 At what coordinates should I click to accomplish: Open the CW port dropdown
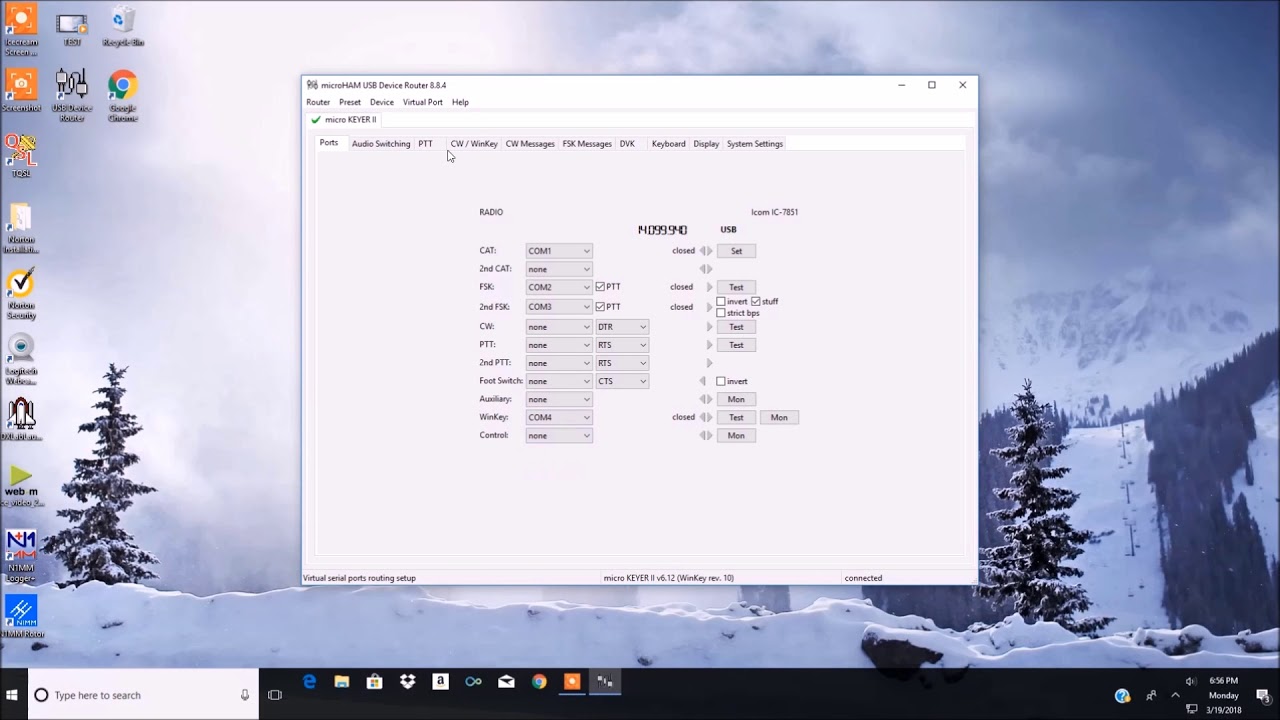pos(559,327)
